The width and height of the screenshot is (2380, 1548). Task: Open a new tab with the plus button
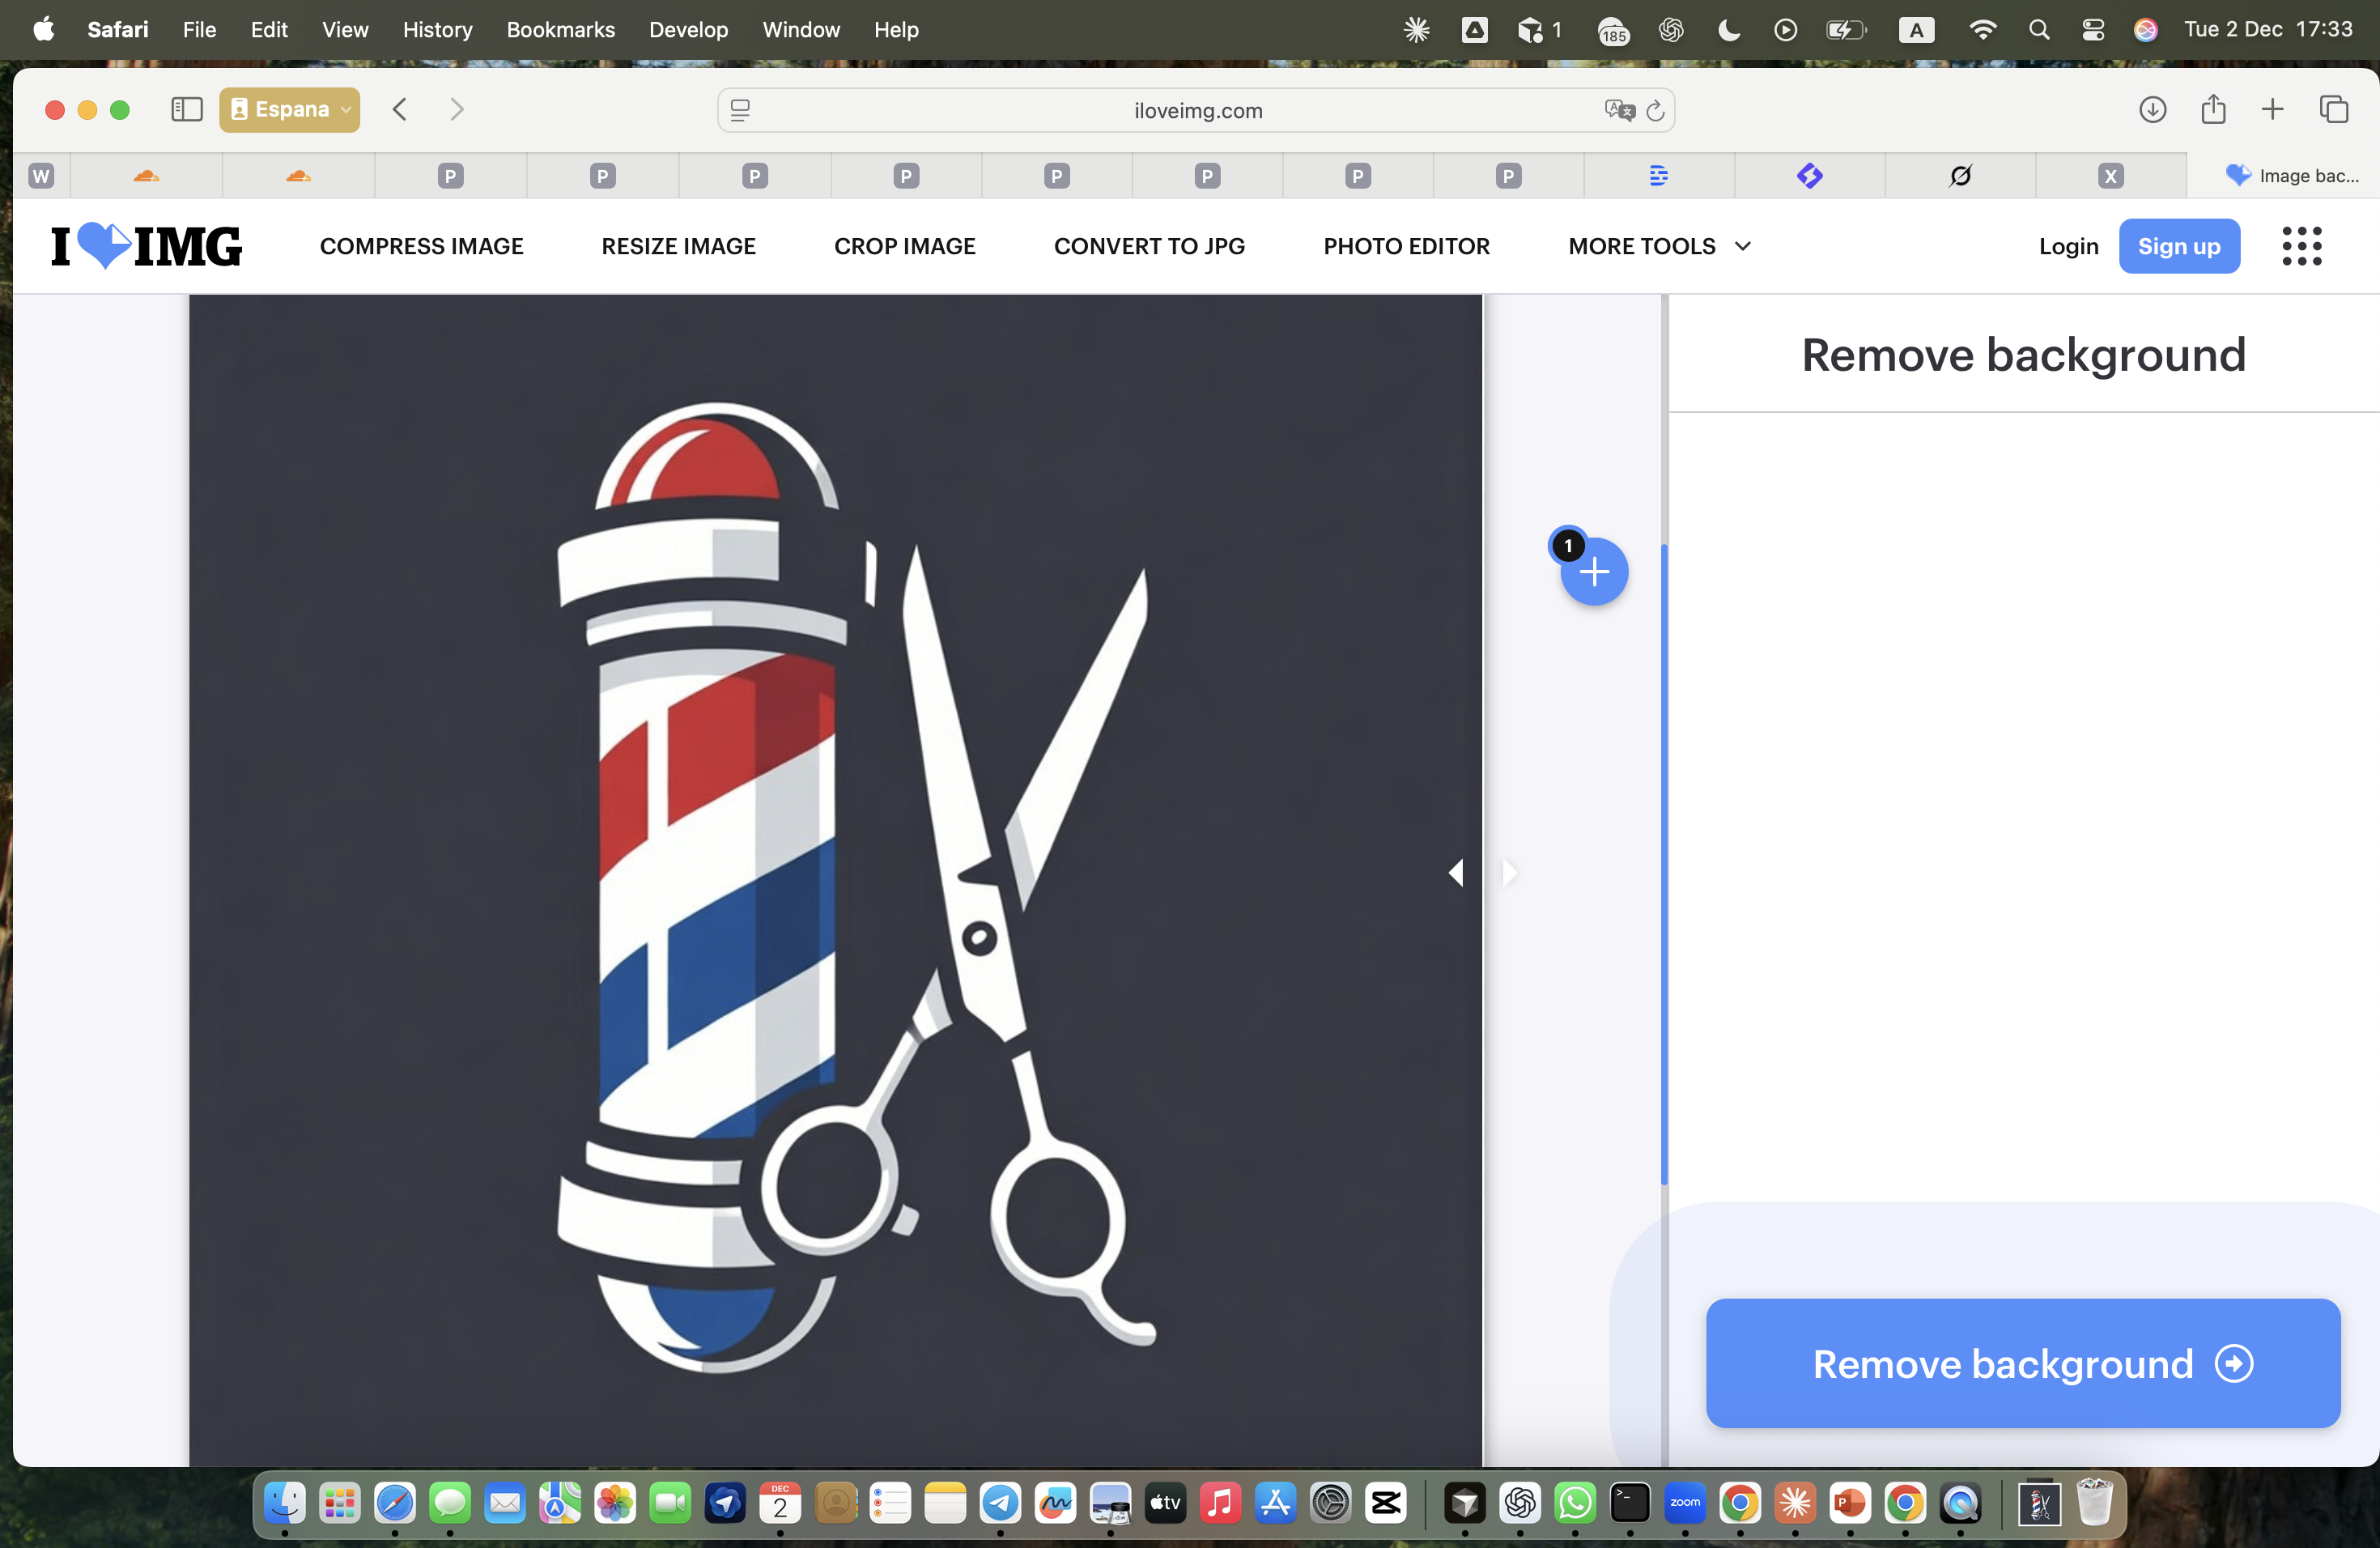pos(2272,110)
